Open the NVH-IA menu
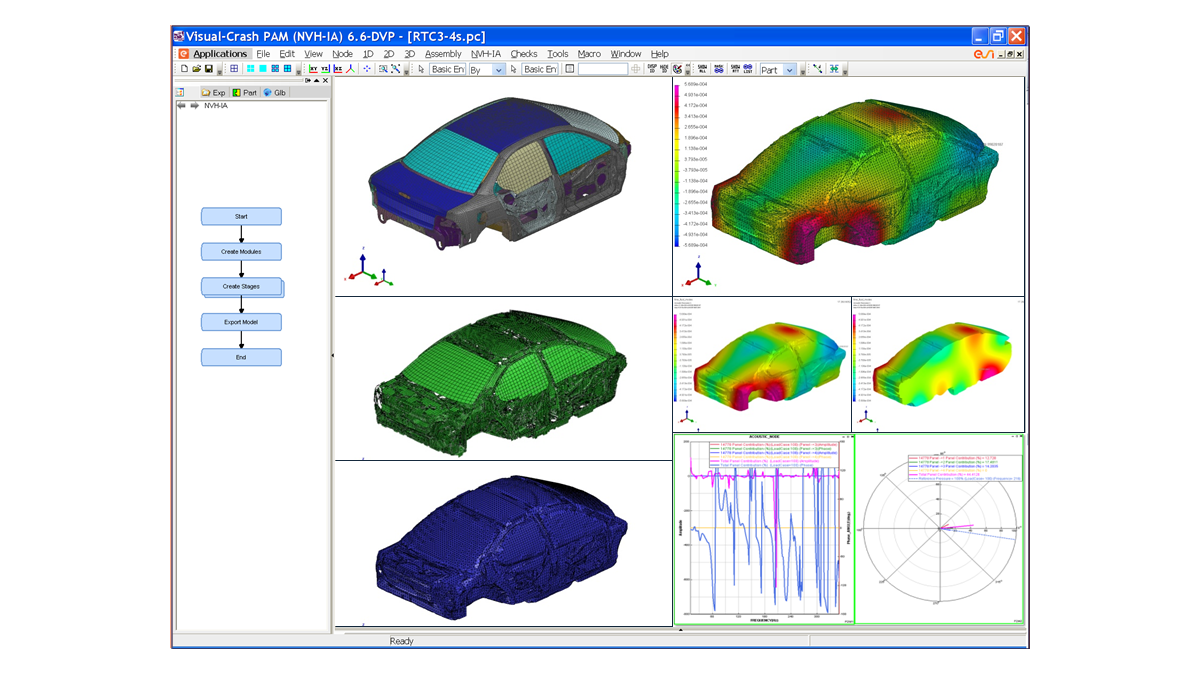The height and width of the screenshot is (675, 1200). 486,54
